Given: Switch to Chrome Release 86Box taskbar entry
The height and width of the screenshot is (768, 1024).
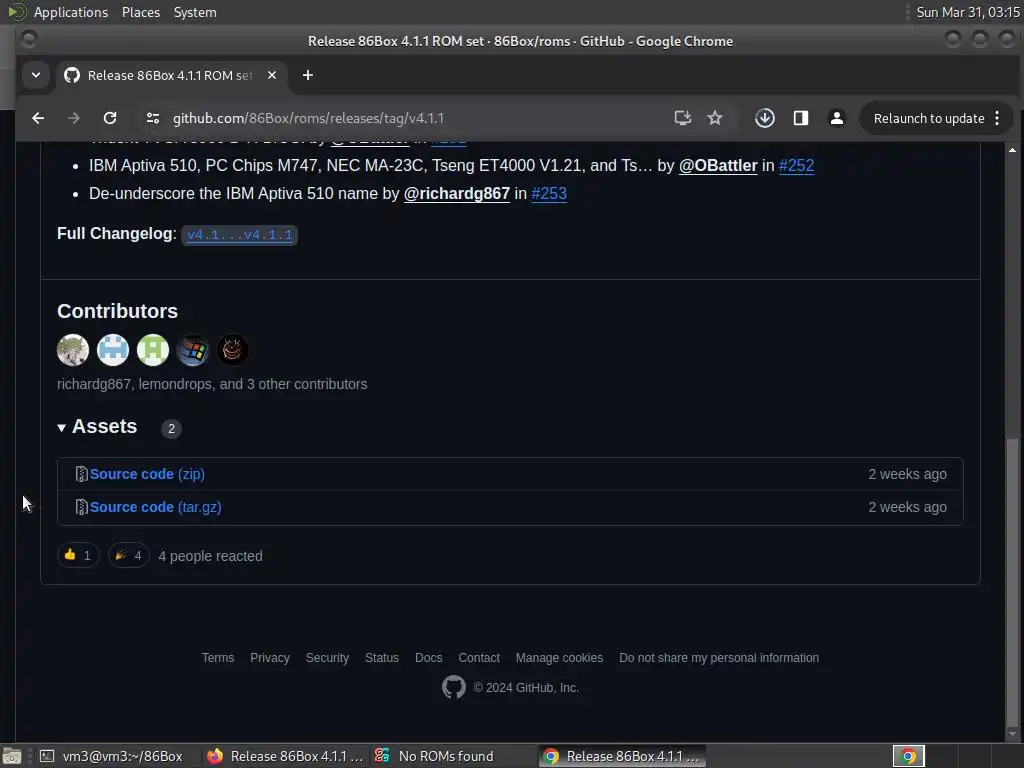Looking at the screenshot, I should [622, 756].
